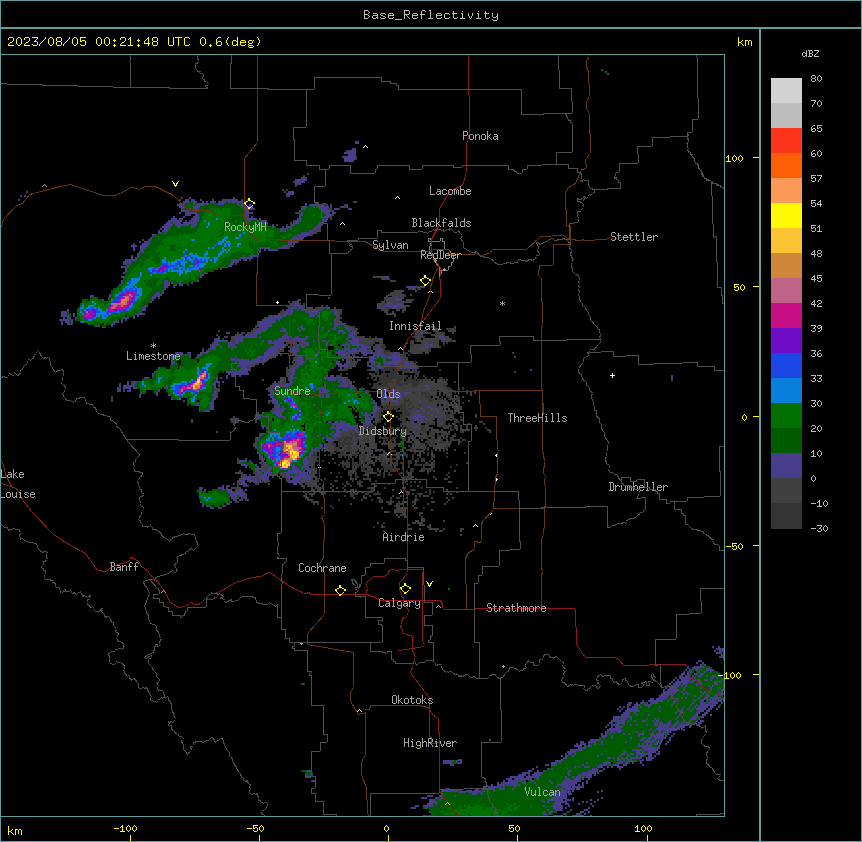This screenshot has height=842, width=862.
Task: Click the Innisfail city label
Action: [x=415, y=326]
